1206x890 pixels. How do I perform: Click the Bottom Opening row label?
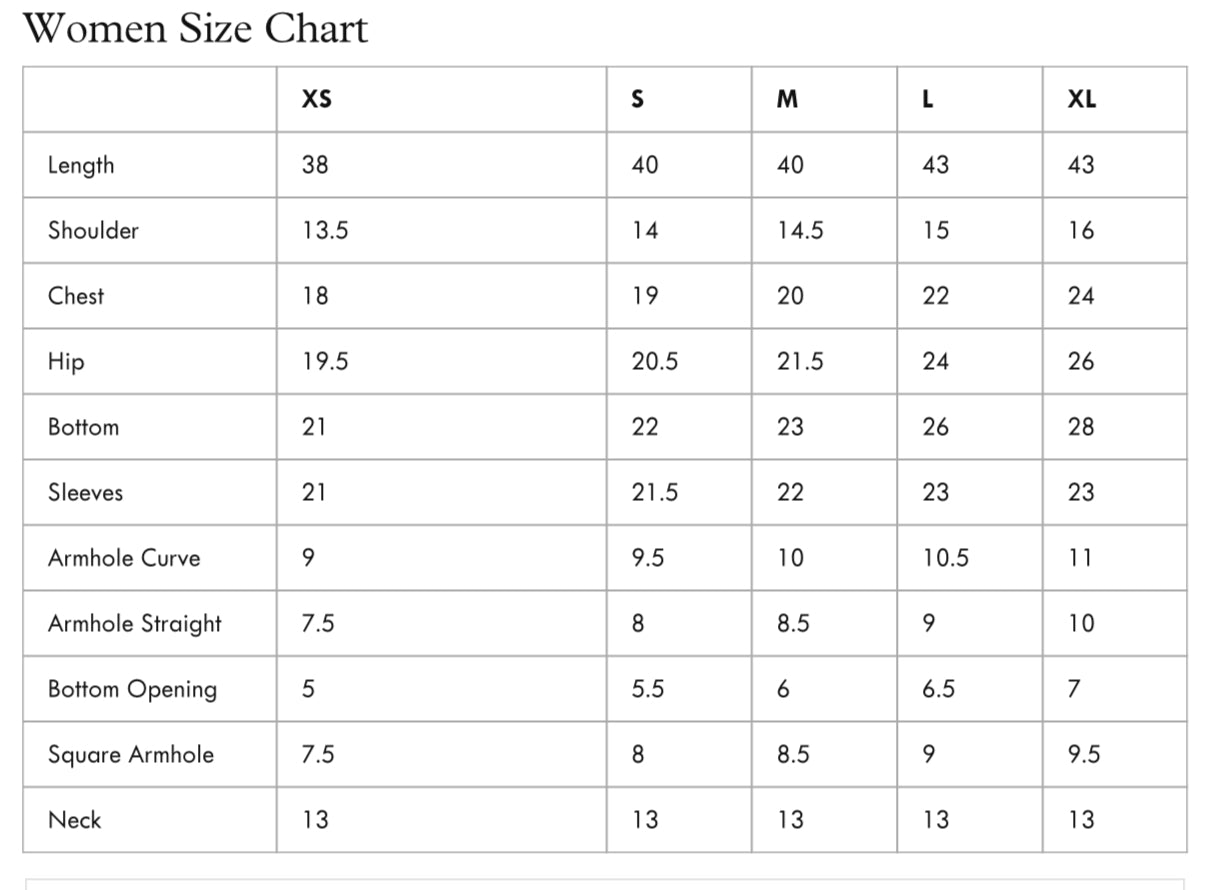pyautogui.click(x=132, y=689)
